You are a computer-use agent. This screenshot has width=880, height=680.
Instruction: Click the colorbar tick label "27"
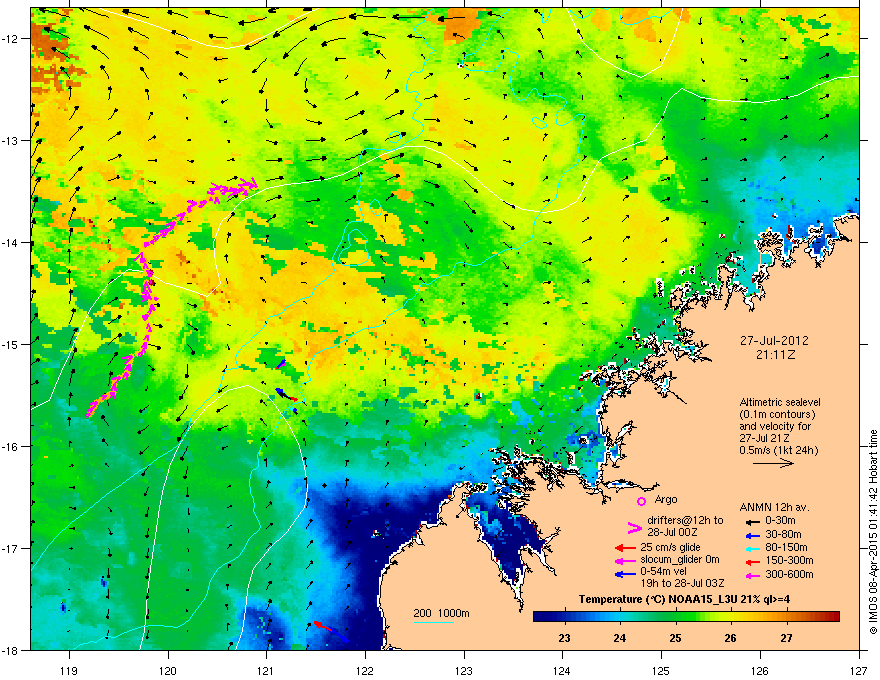coord(786,638)
